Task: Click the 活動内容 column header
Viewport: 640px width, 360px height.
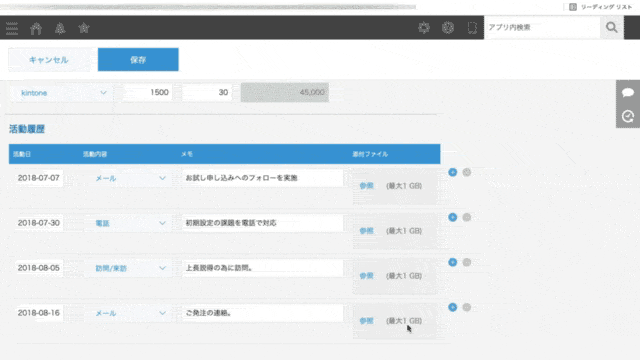Action: [95, 154]
